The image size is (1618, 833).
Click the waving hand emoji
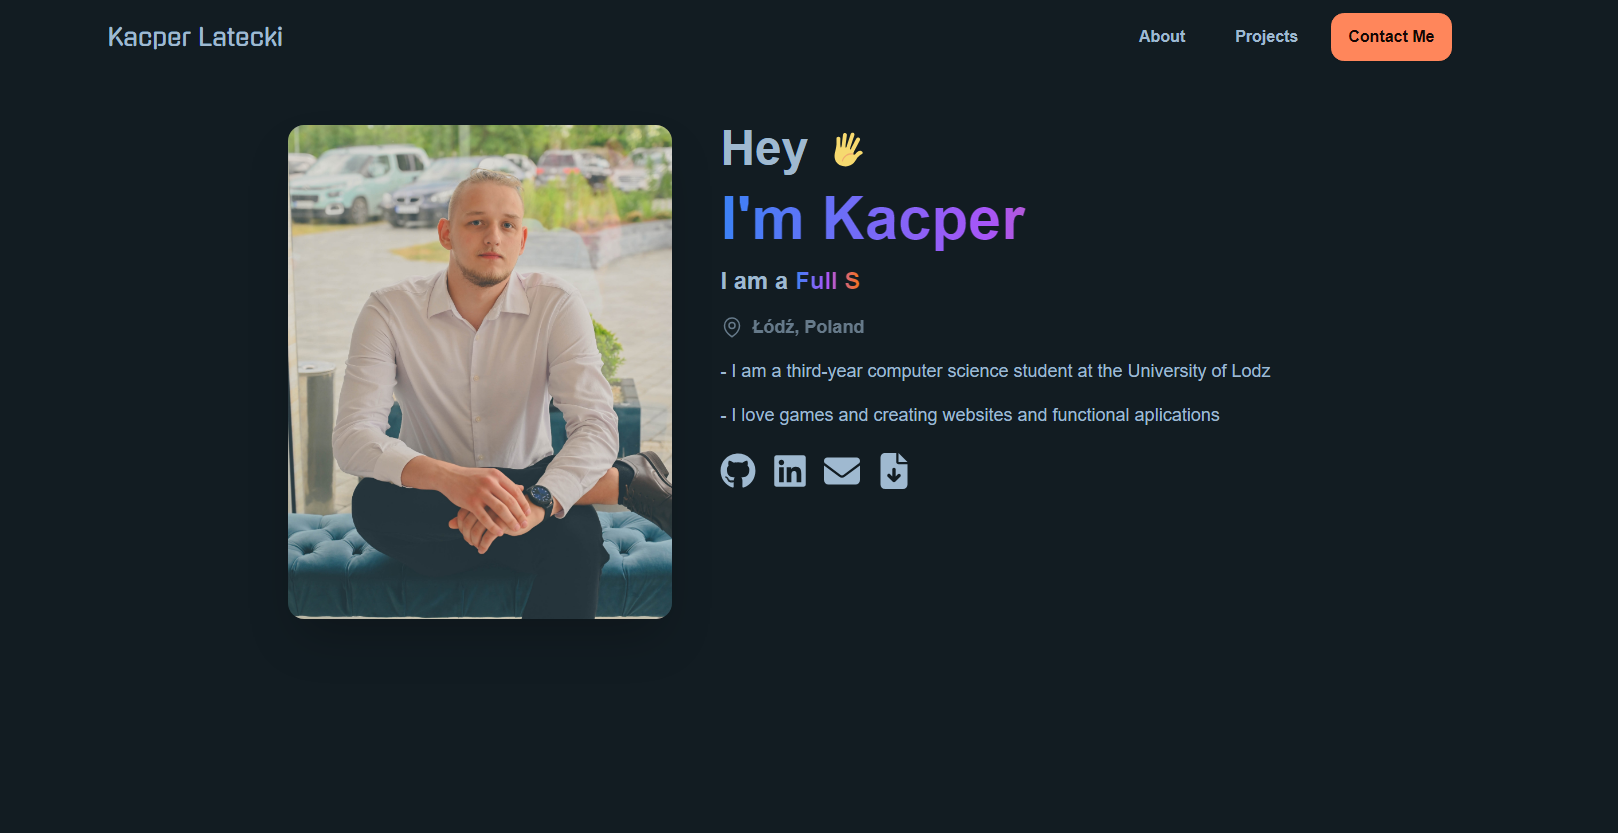click(847, 150)
